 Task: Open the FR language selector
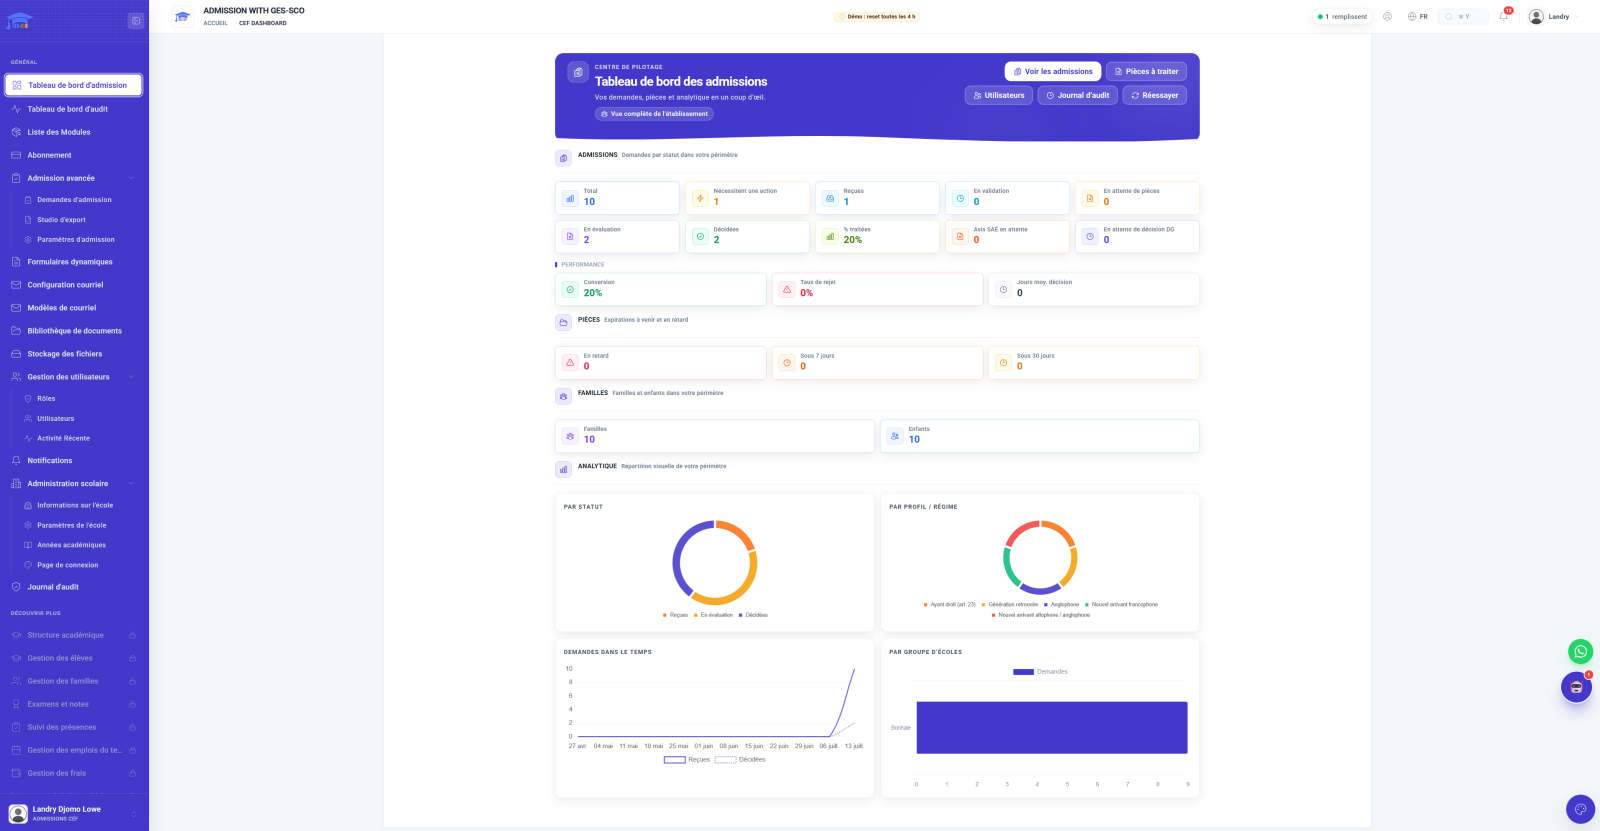pyautogui.click(x=1417, y=16)
